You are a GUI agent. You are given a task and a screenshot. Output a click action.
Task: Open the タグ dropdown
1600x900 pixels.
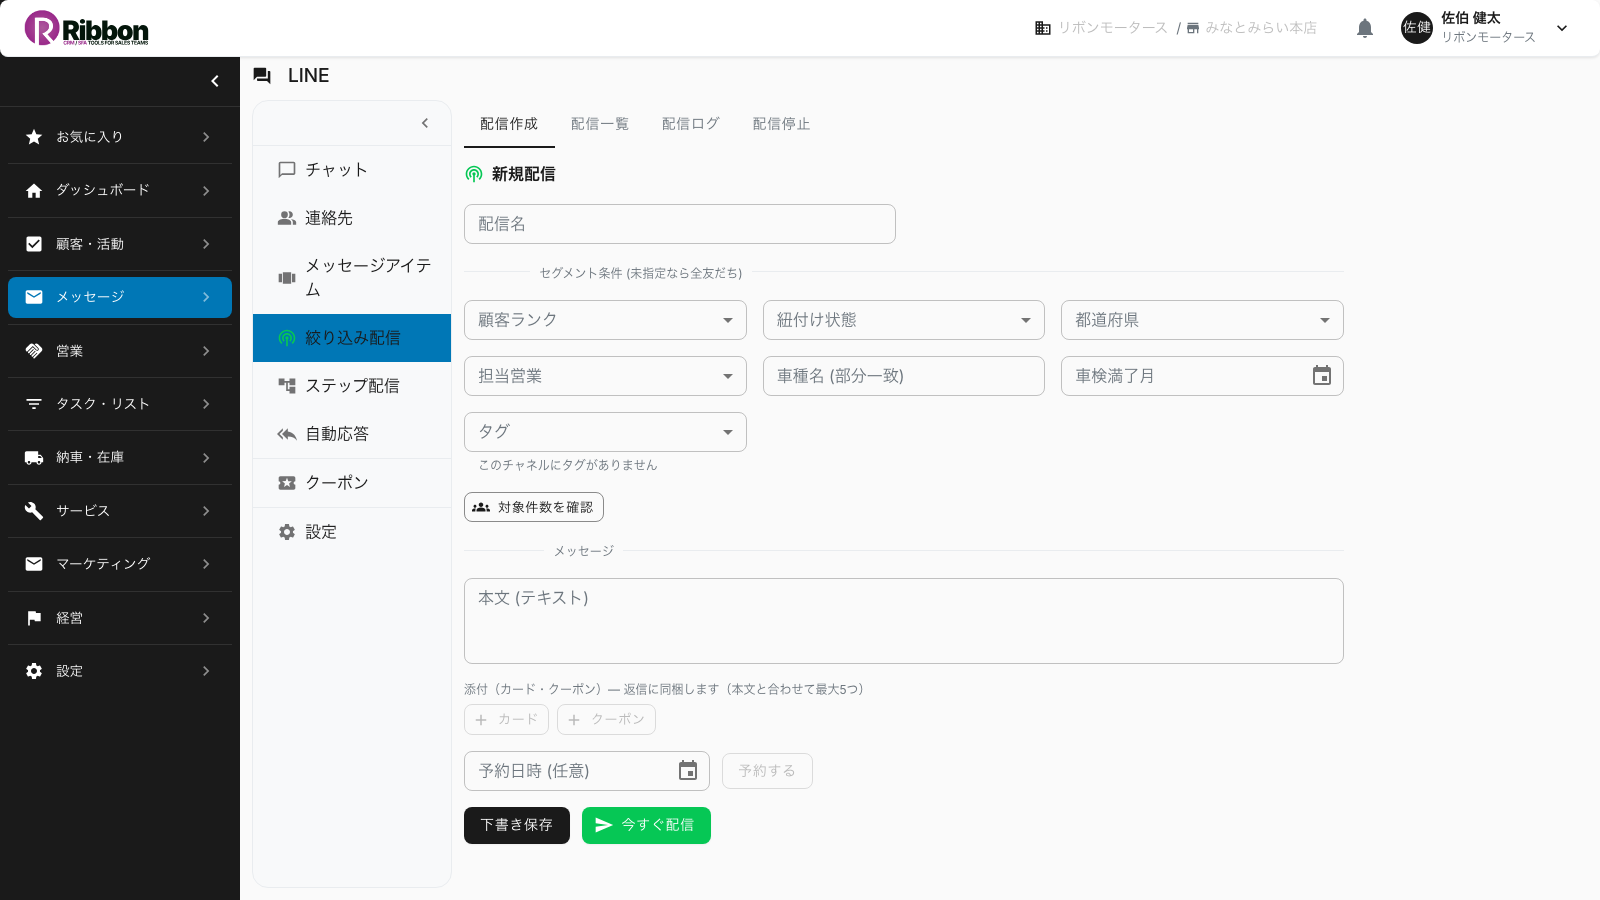605,432
